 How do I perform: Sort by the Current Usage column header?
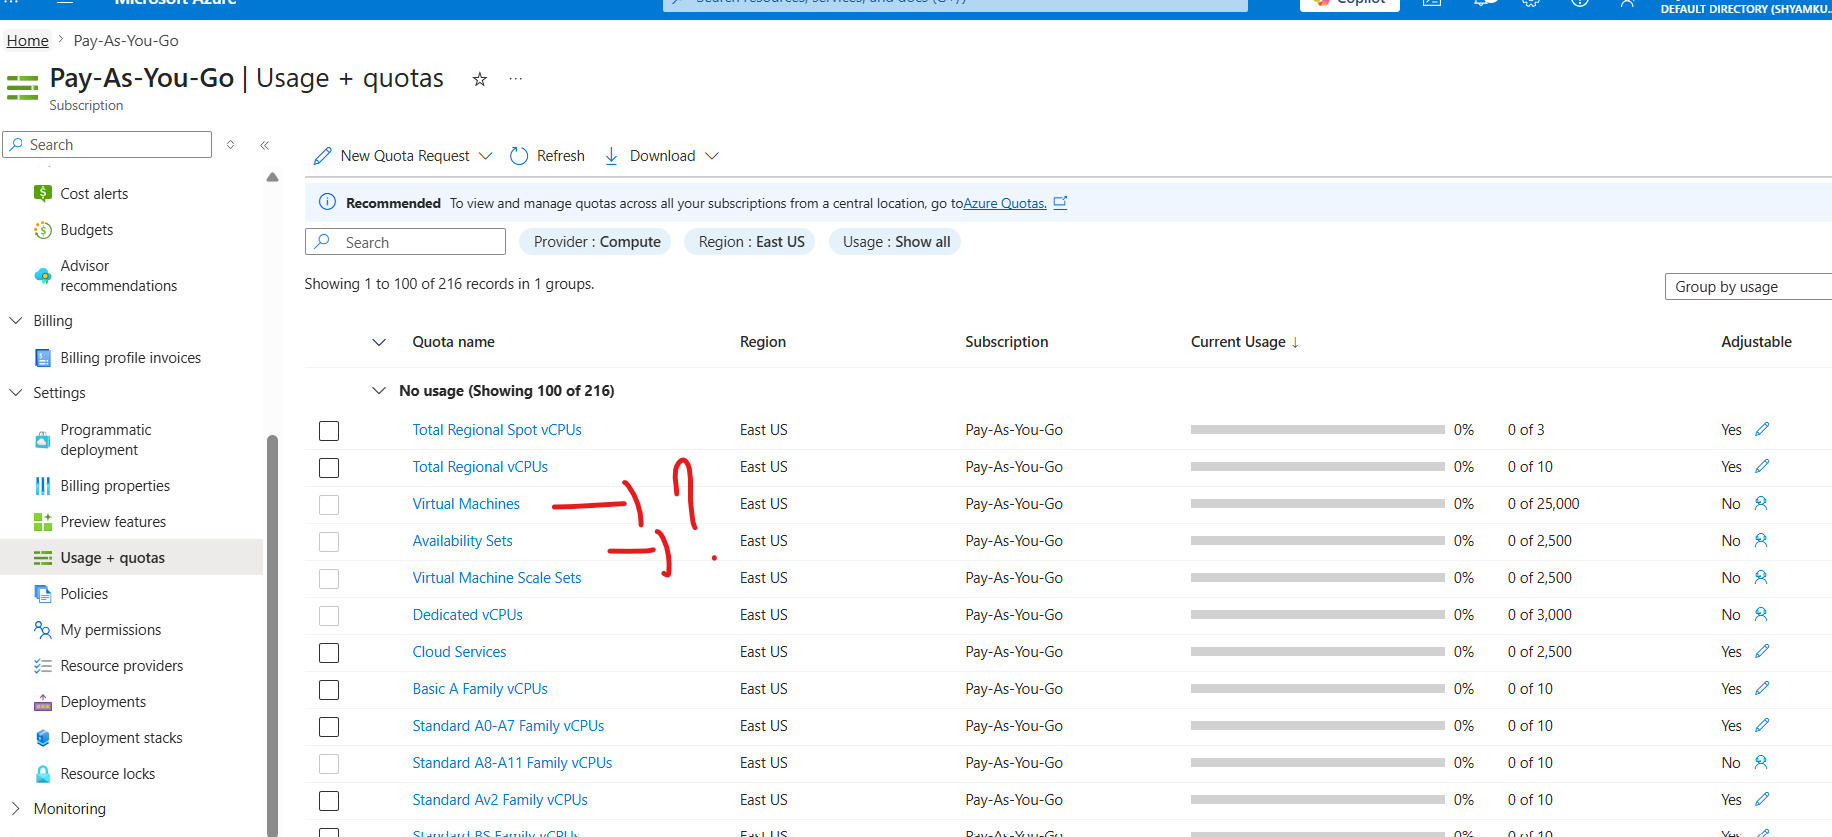1244,342
